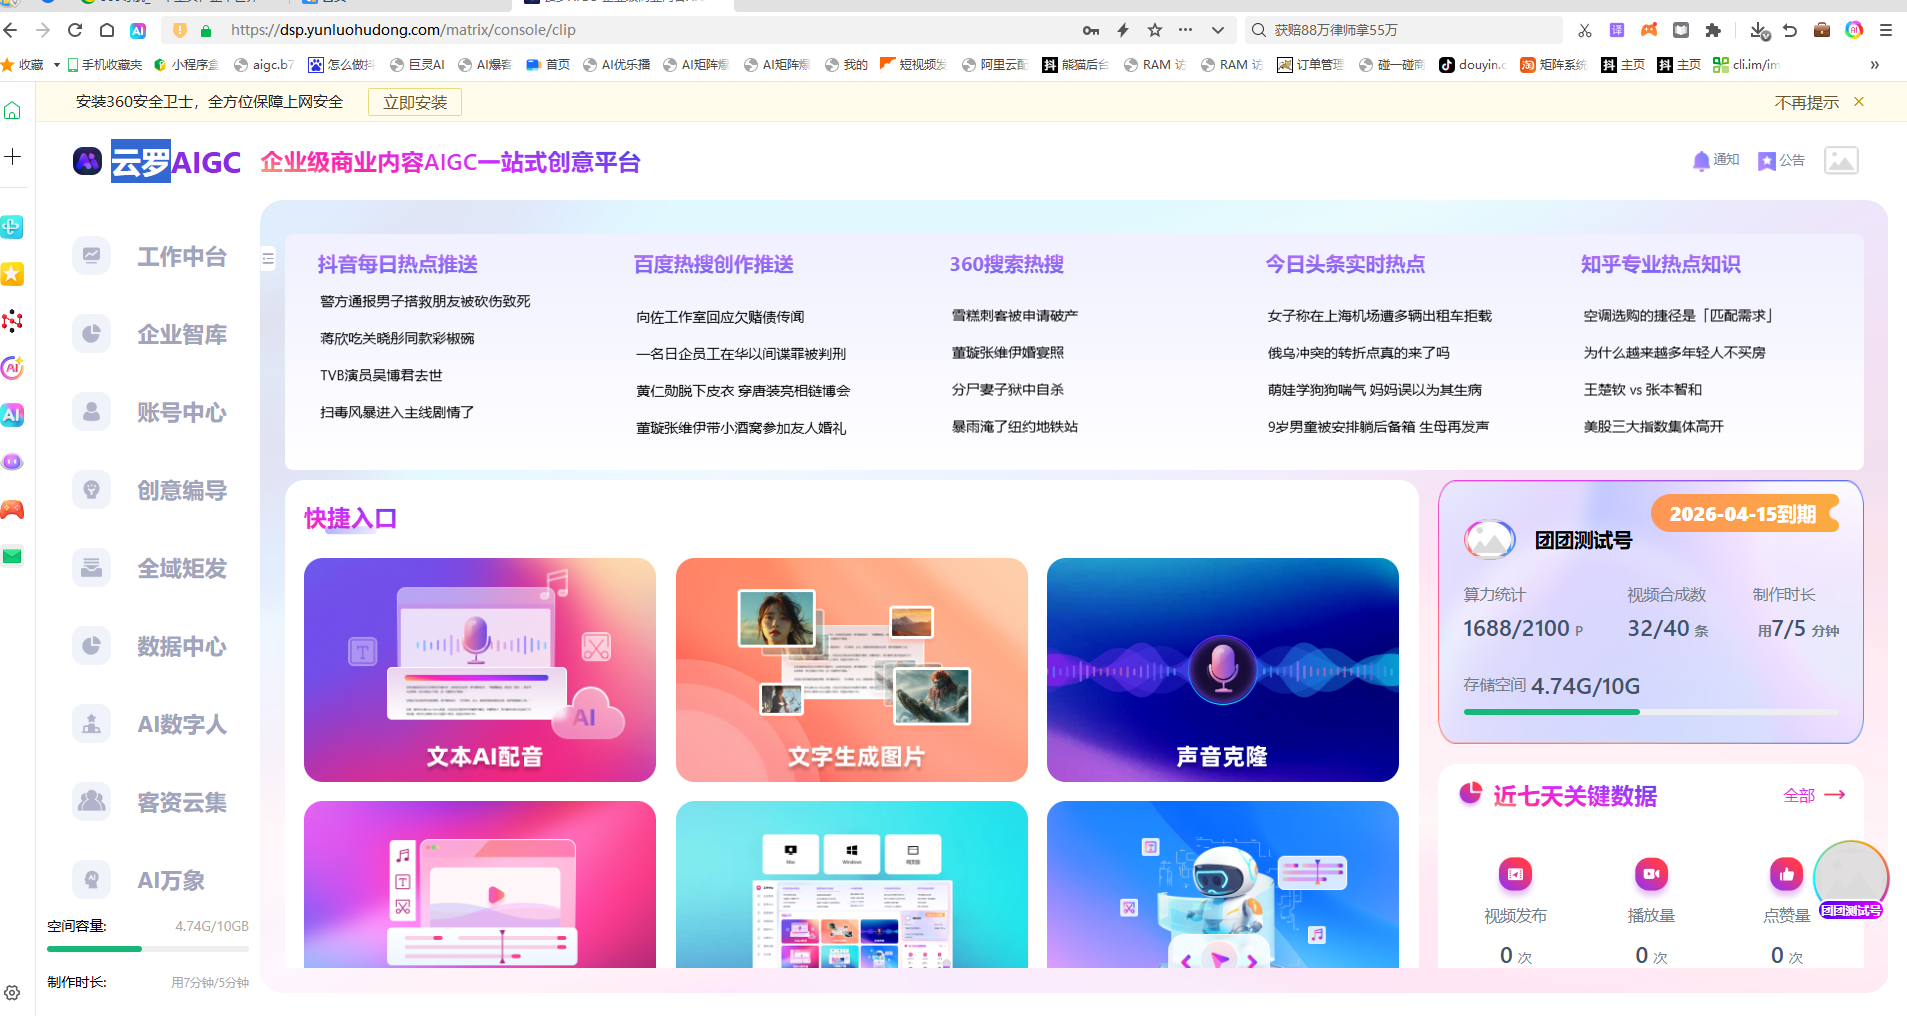The image size is (1907, 1016).
Task: Click the browser reload icon
Action: 75,30
